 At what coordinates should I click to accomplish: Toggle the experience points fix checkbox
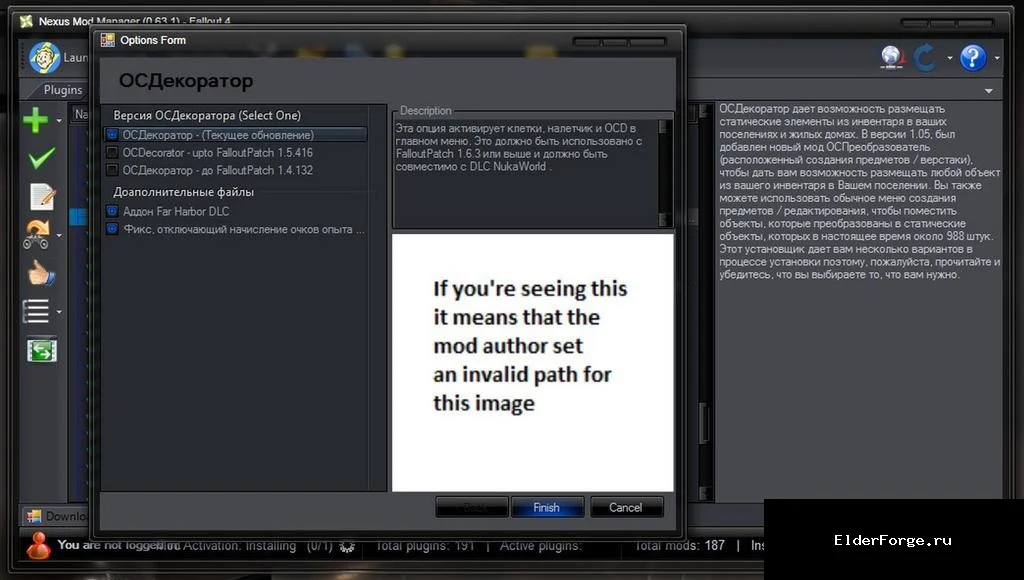click(x=112, y=229)
